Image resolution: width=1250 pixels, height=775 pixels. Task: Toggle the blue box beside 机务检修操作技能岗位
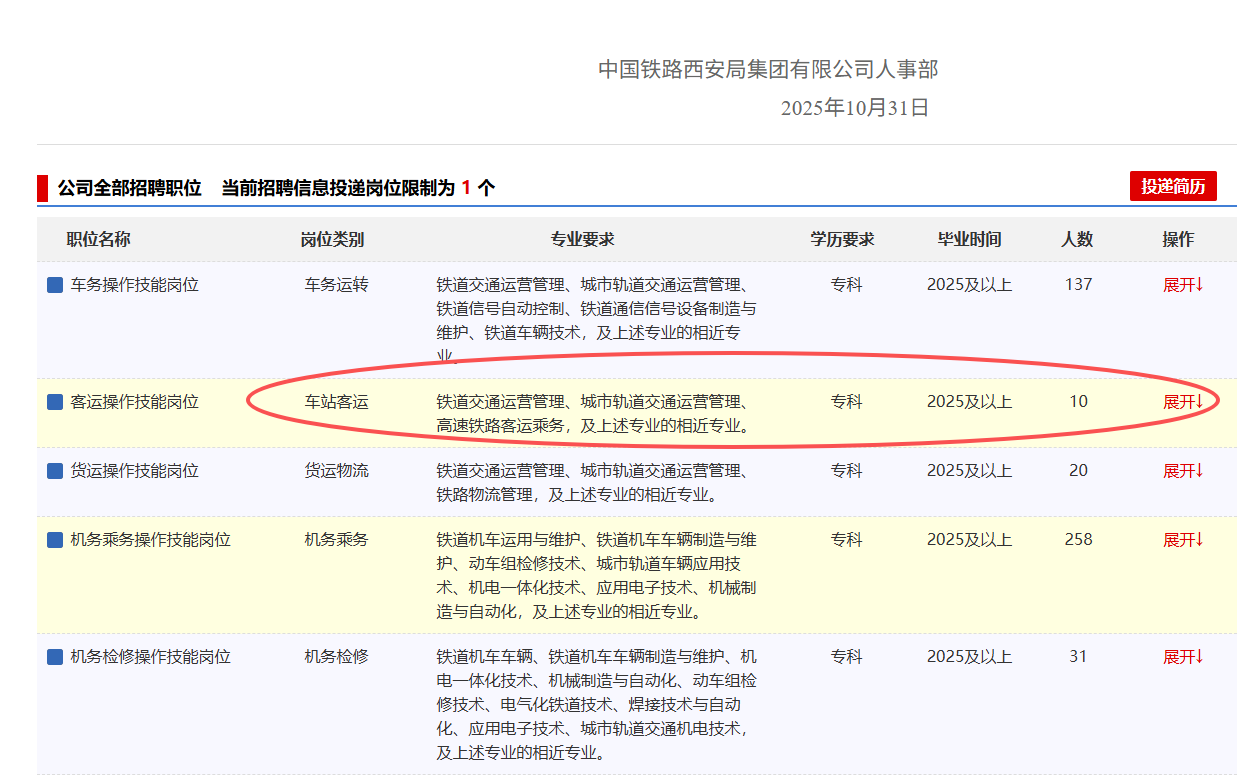click(56, 657)
